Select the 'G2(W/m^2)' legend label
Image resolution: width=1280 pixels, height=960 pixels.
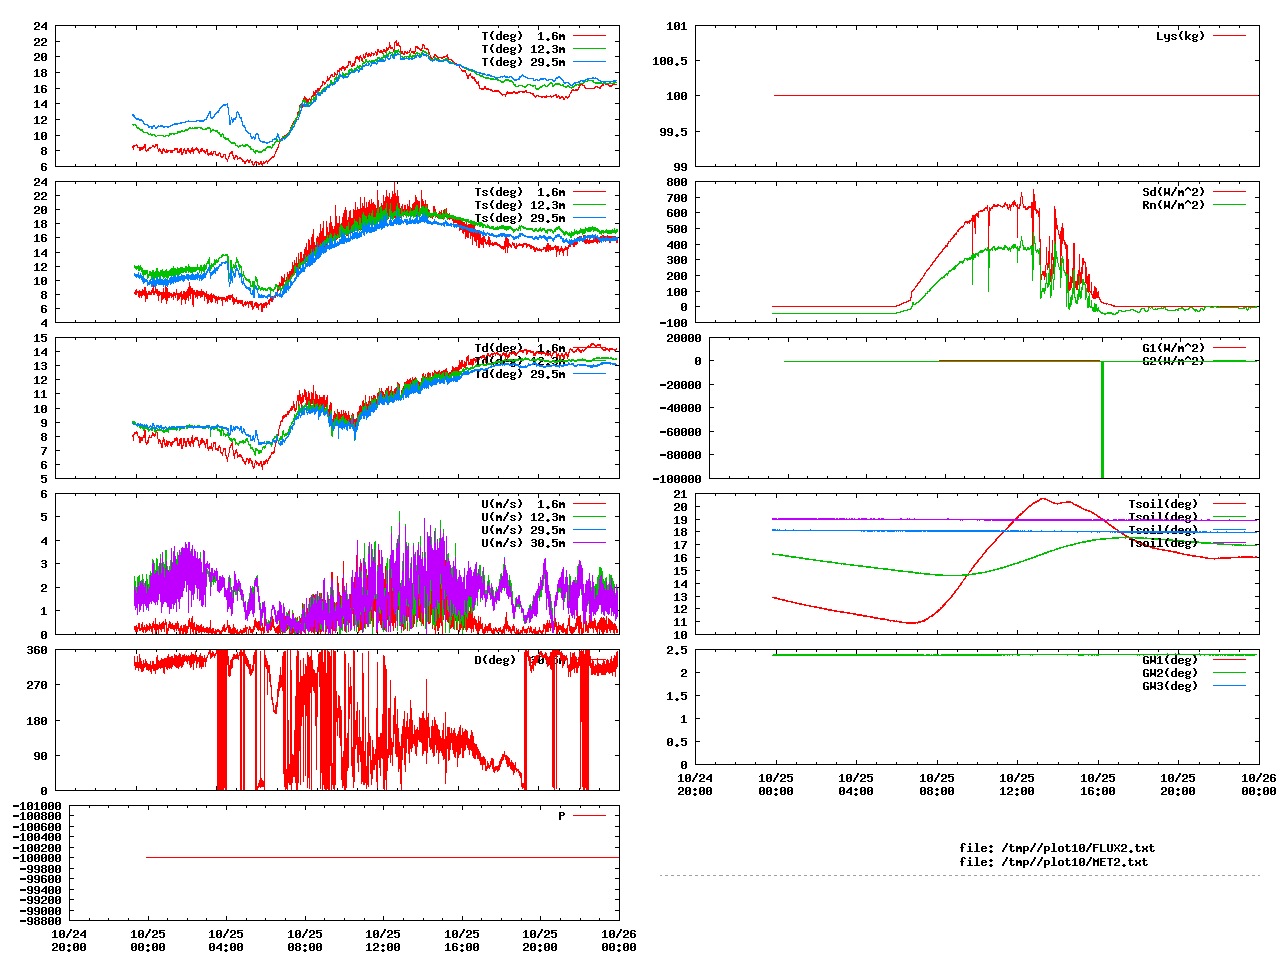[x=1174, y=361]
